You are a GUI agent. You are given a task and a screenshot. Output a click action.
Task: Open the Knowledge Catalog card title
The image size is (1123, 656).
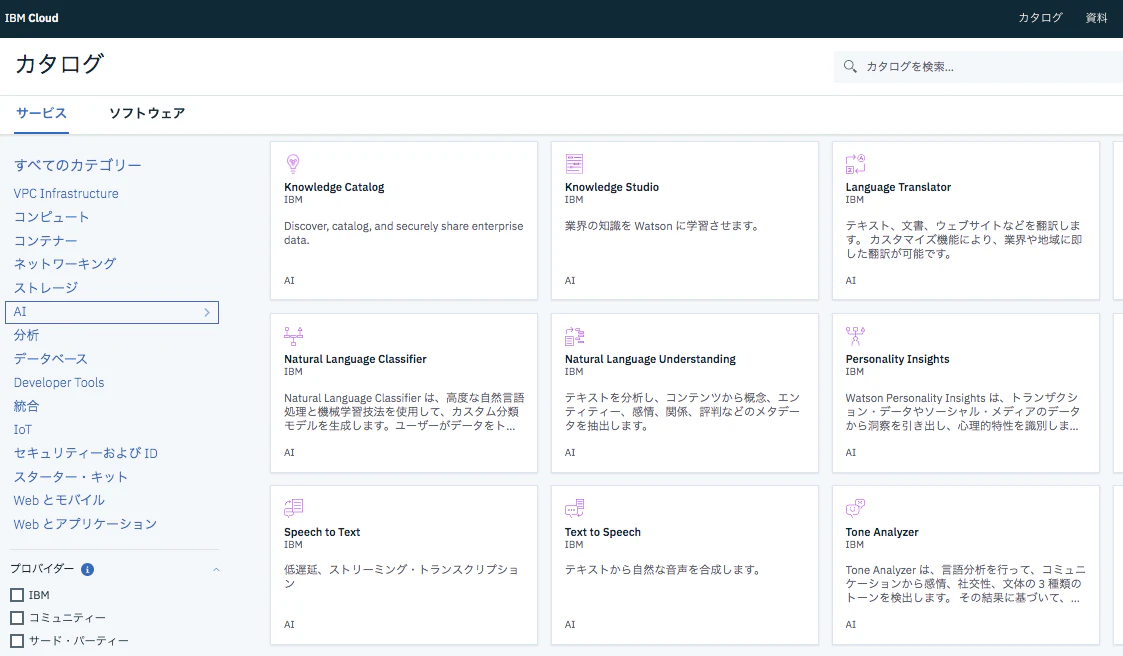click(x=334, y=187)
